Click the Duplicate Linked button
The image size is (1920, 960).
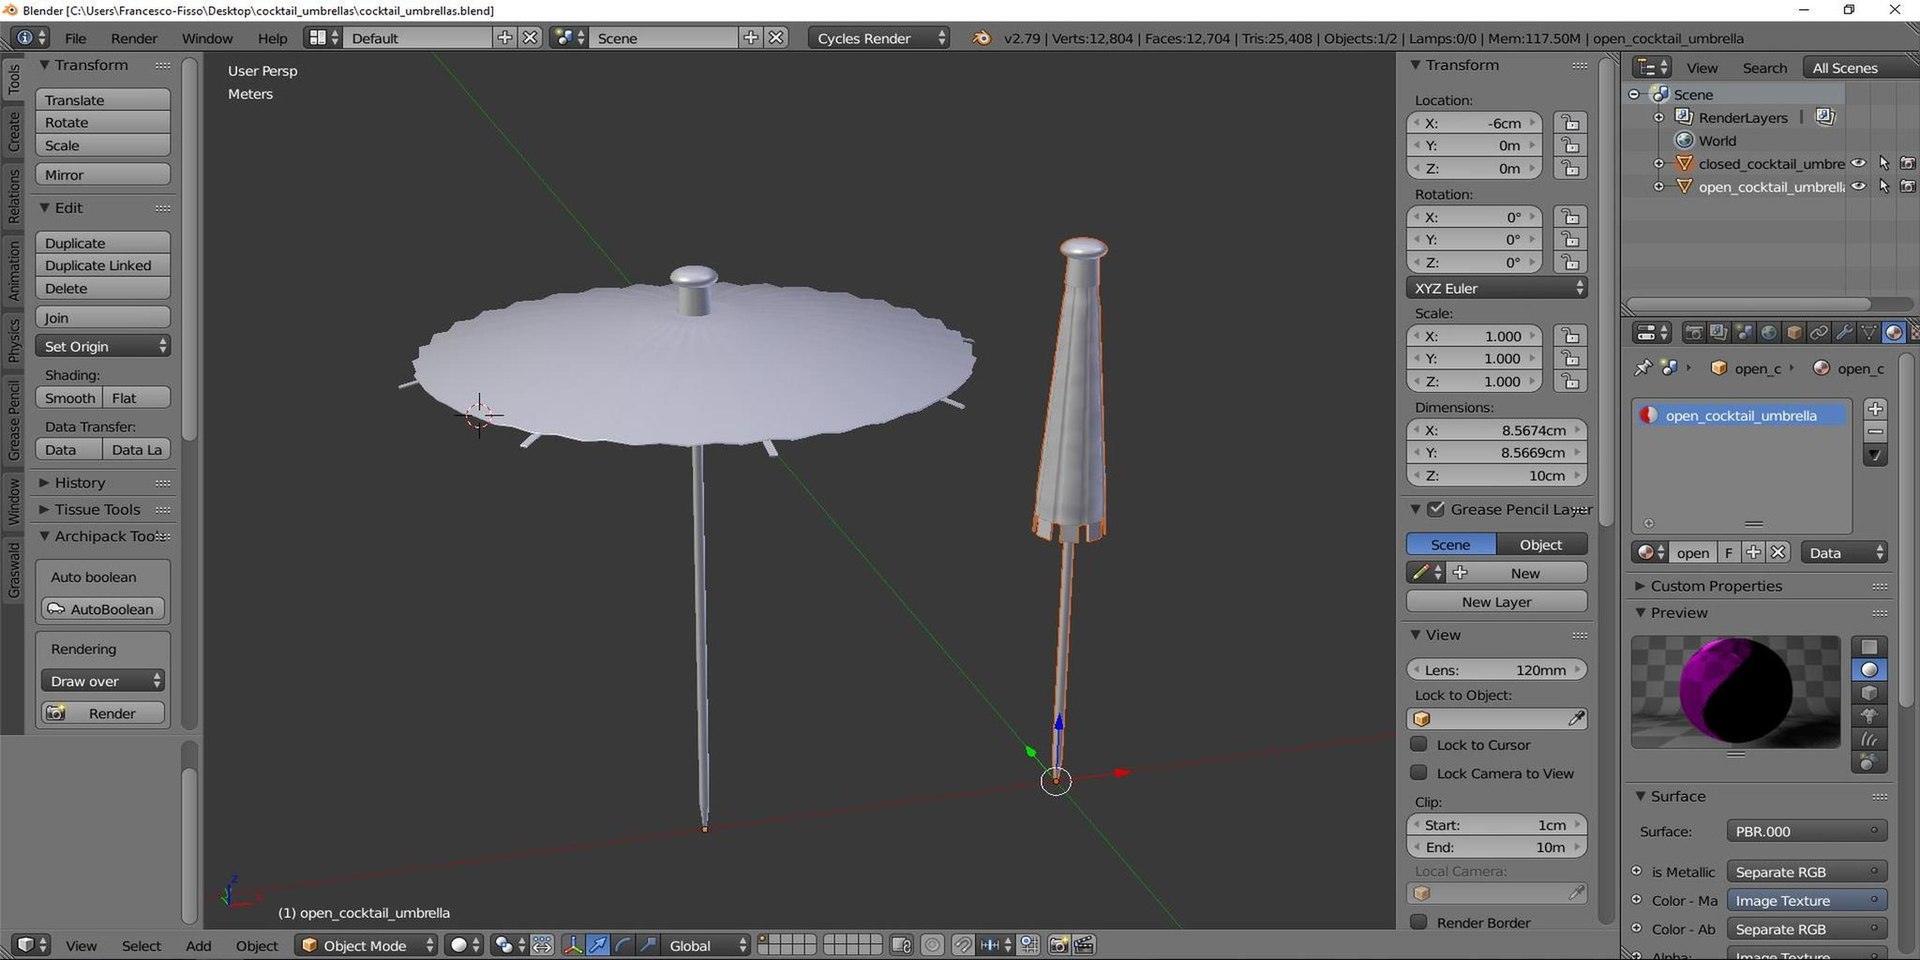(103, 265)
